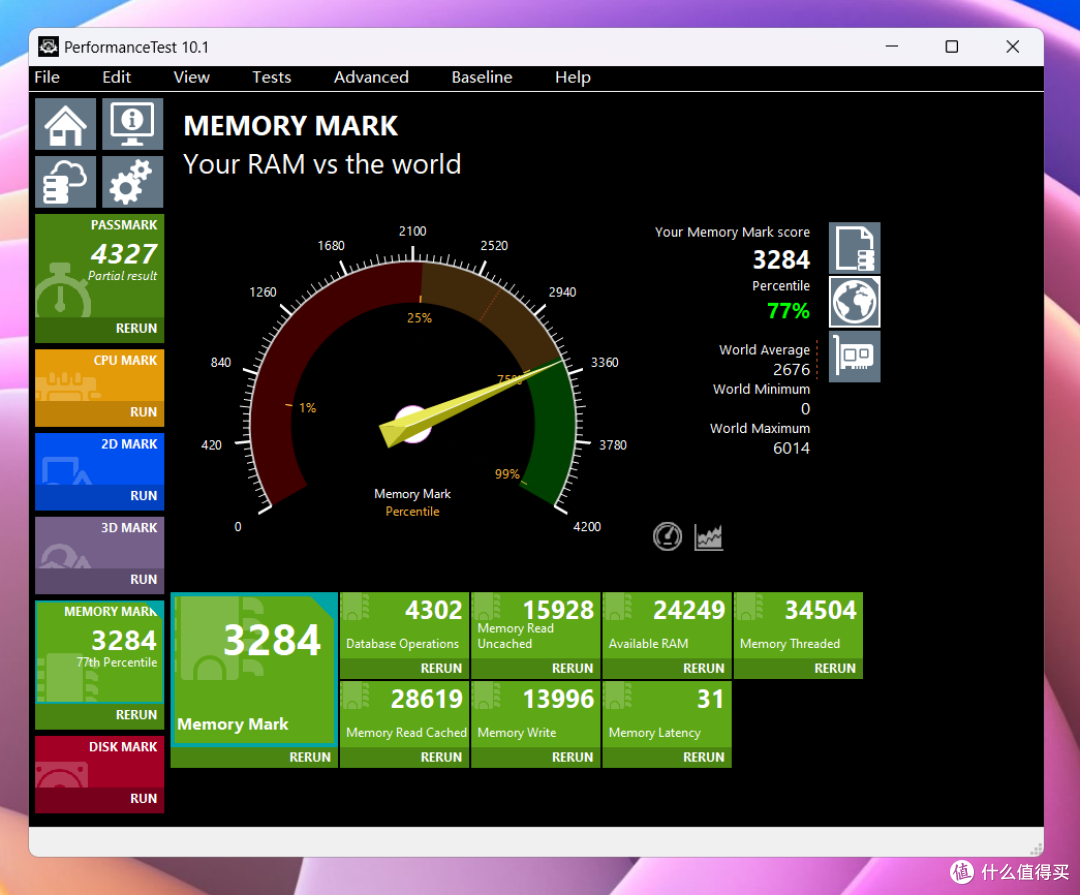Rerun the Available RAM test
Image resolution: width=1080 pixels, height=895 pixels.
(703, 668)
